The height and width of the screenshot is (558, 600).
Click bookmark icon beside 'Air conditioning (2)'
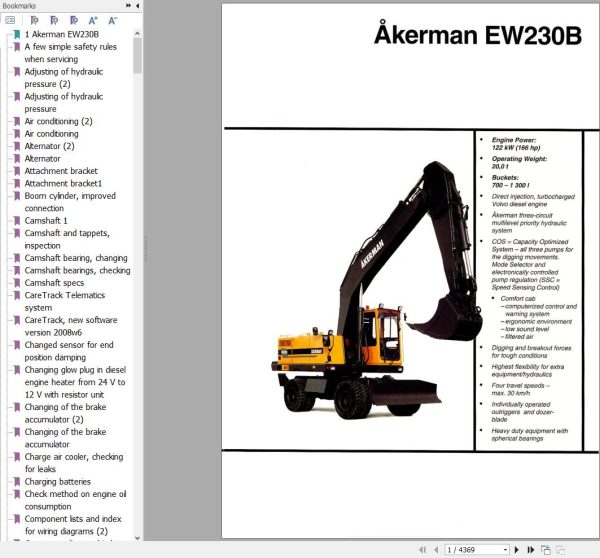pyautogui.click(x=17, y=121)
